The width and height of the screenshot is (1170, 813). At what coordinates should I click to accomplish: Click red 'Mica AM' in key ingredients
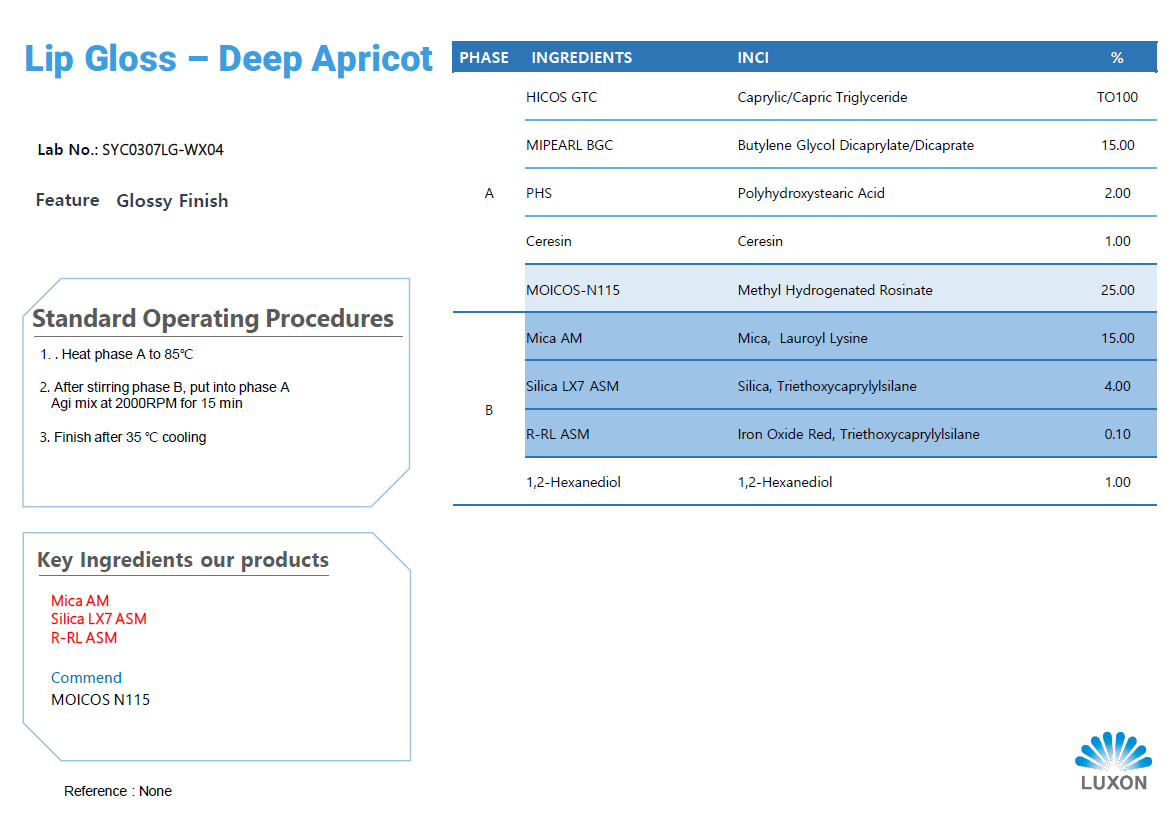click(80, 600)
